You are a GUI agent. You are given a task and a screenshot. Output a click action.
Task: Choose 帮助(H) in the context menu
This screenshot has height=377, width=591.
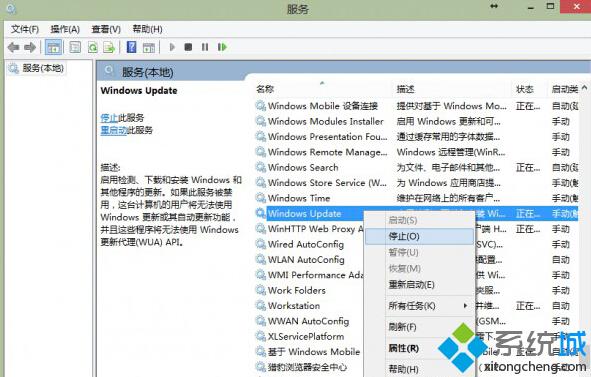[420, 369]
